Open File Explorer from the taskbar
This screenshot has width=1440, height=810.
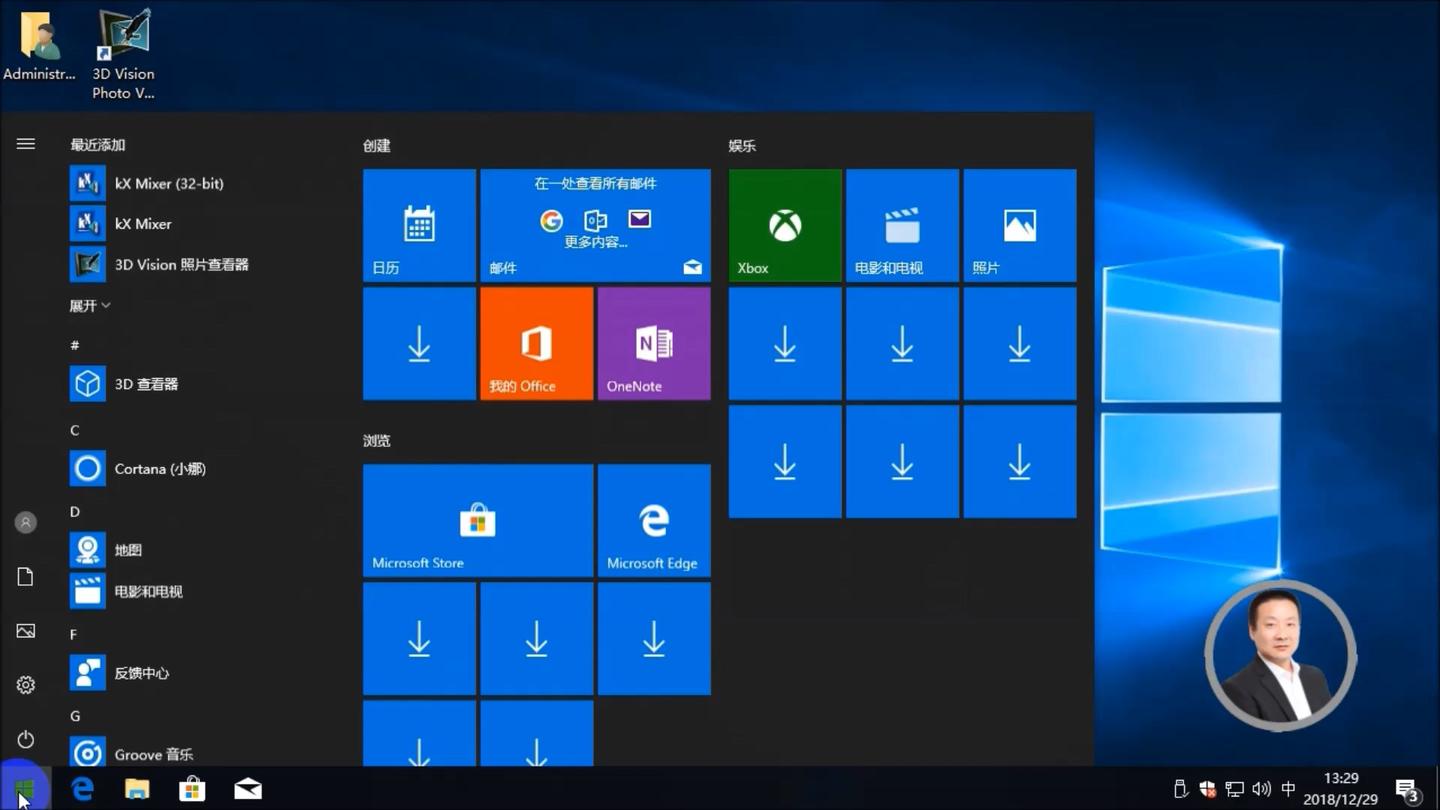click(x=137, y=789)
